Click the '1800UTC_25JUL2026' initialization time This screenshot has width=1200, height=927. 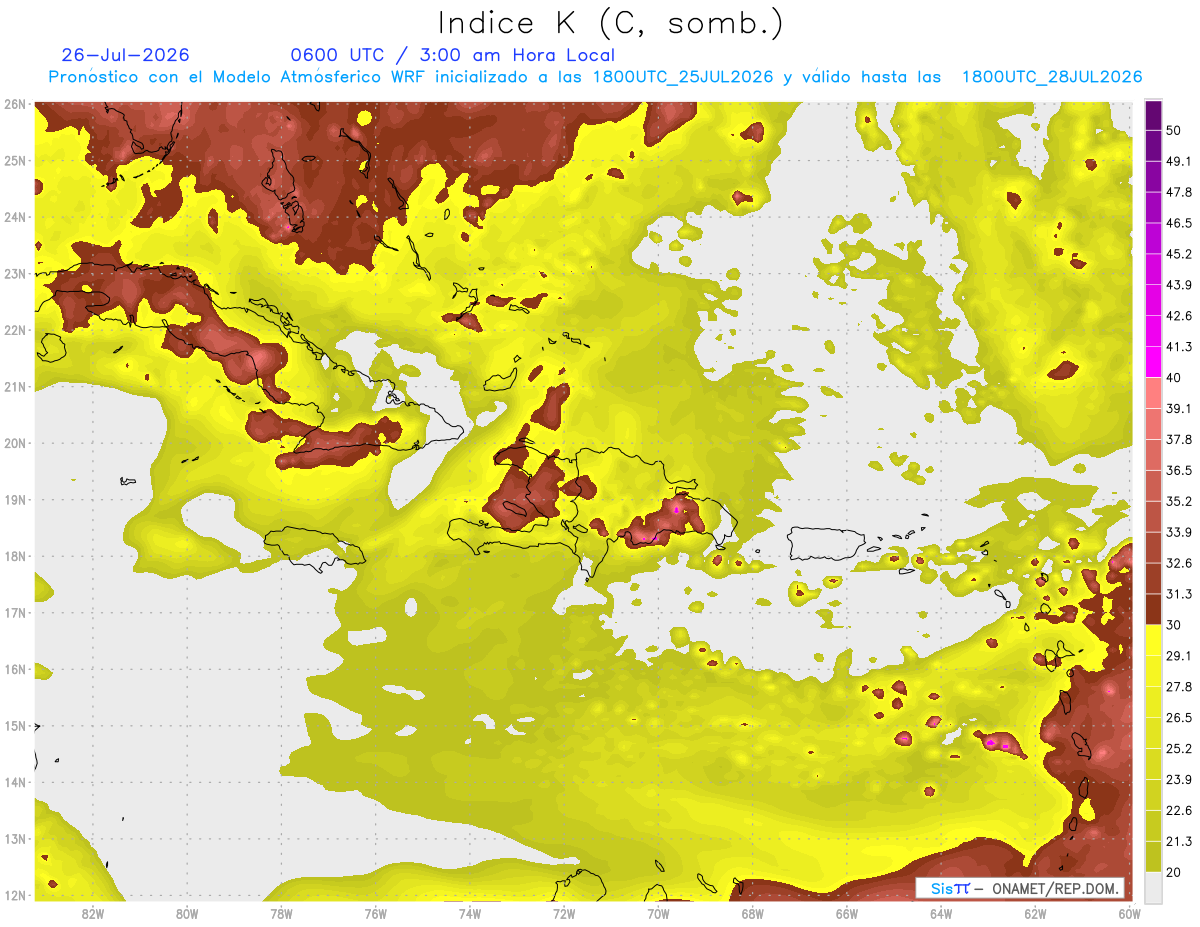click(x=683, y=77)
